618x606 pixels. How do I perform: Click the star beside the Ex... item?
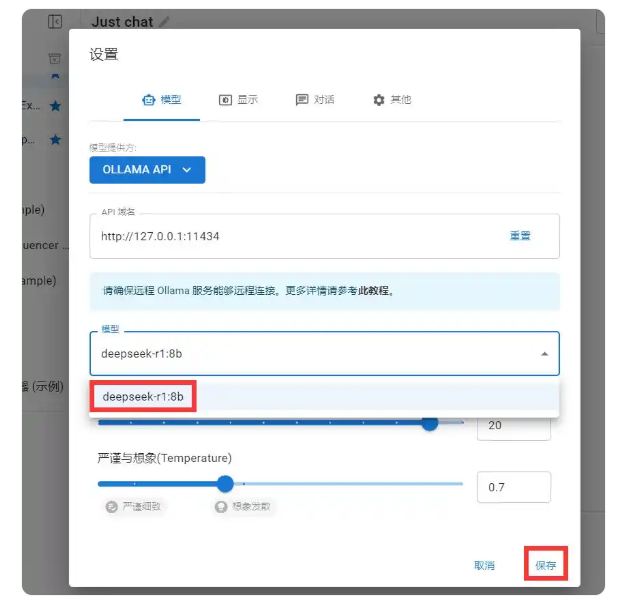point(55,106)
